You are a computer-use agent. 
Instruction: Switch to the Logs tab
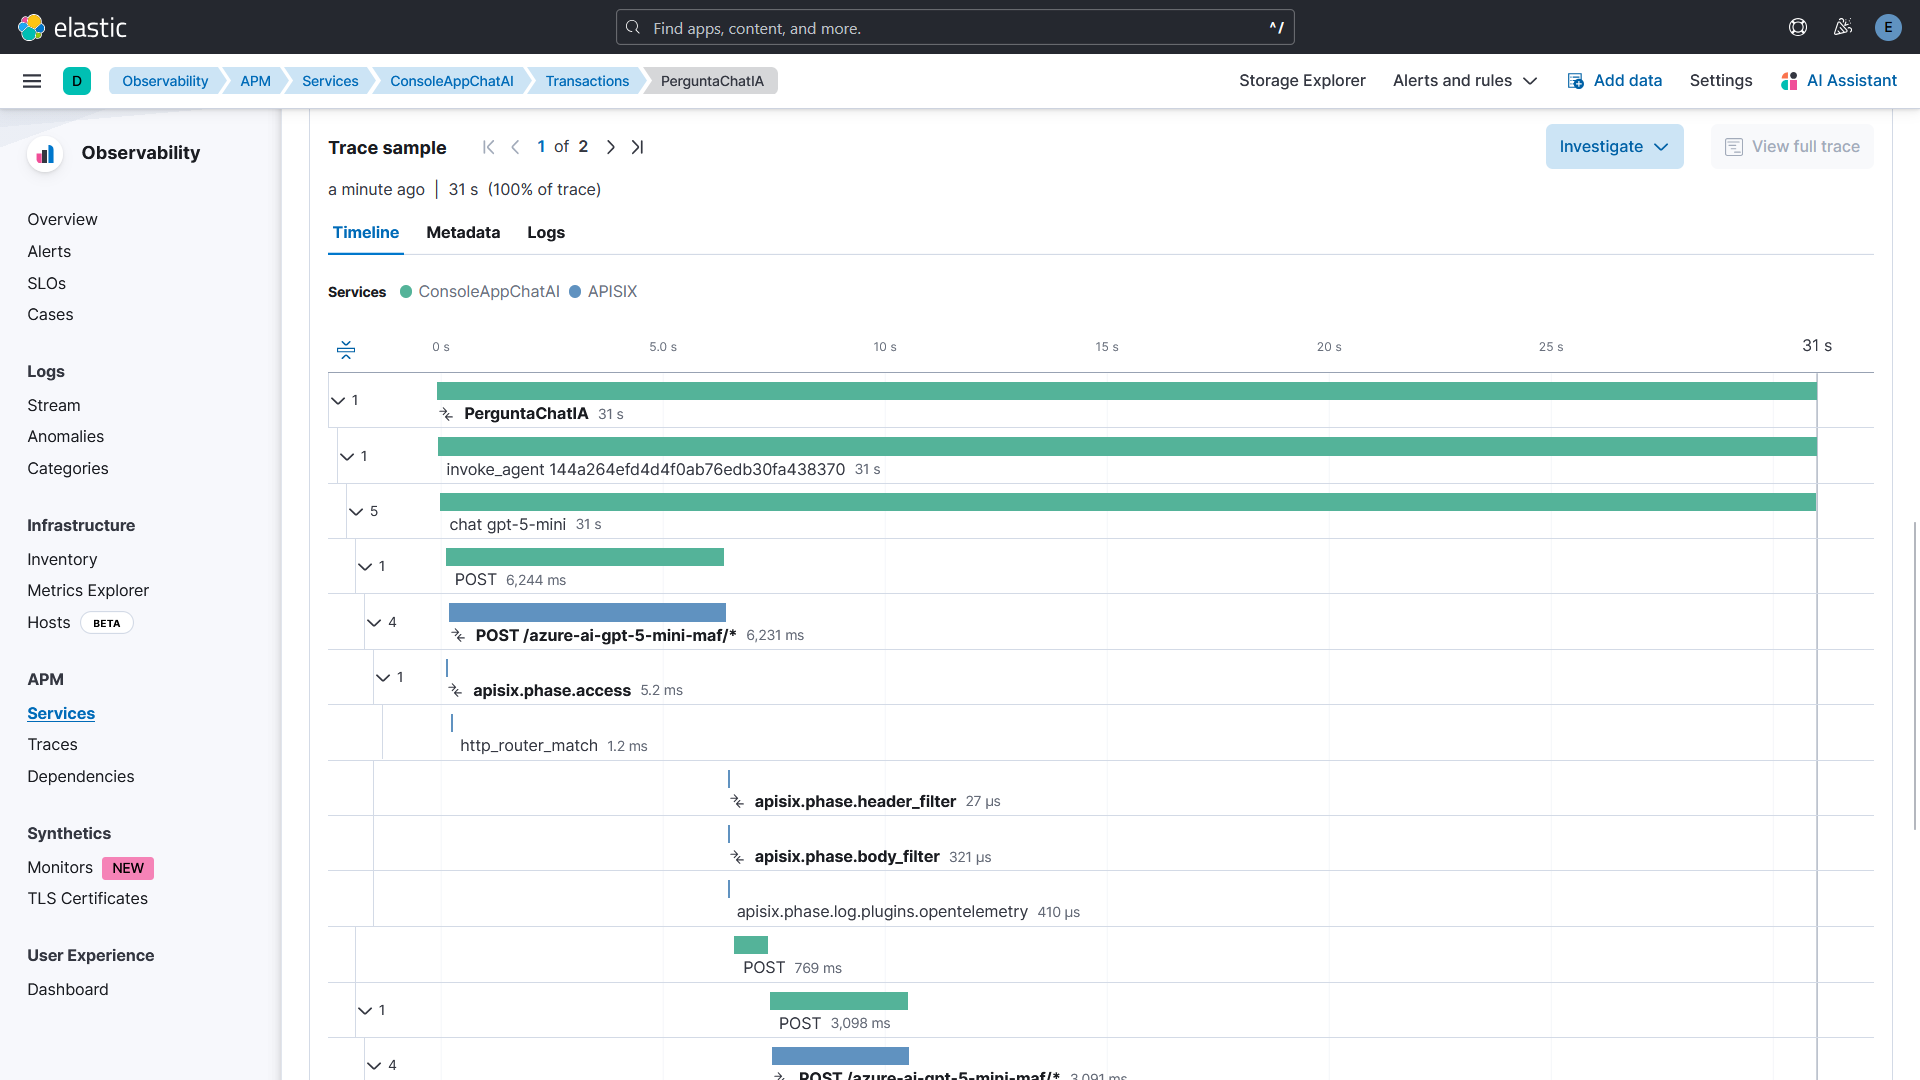click(x=546, y=232)
